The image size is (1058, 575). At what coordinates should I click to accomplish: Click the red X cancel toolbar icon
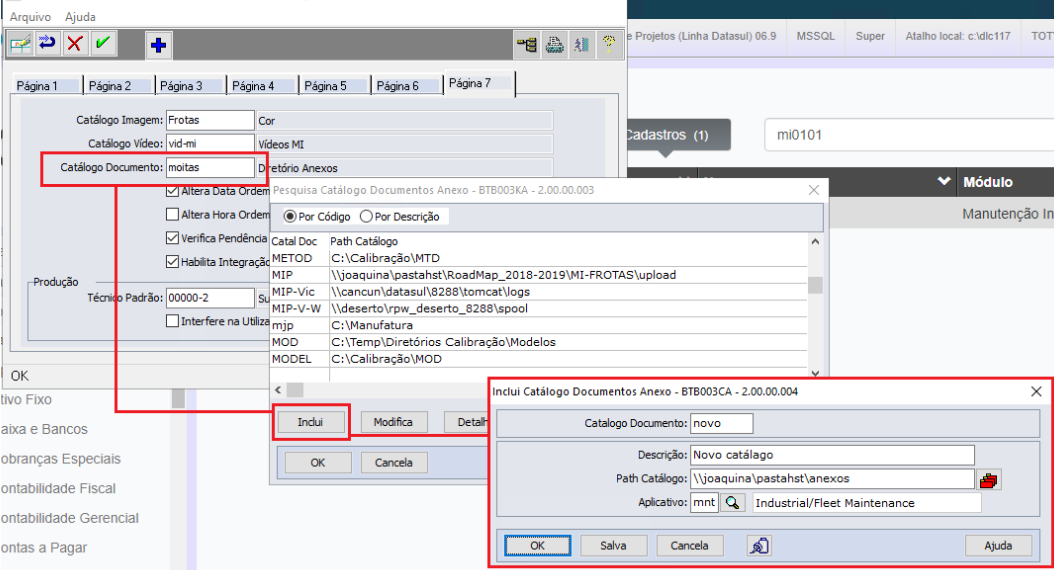pos(75,45)
